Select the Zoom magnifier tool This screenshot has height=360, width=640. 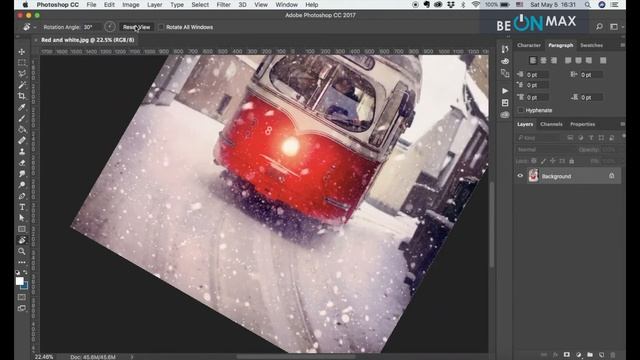(22, 251)
